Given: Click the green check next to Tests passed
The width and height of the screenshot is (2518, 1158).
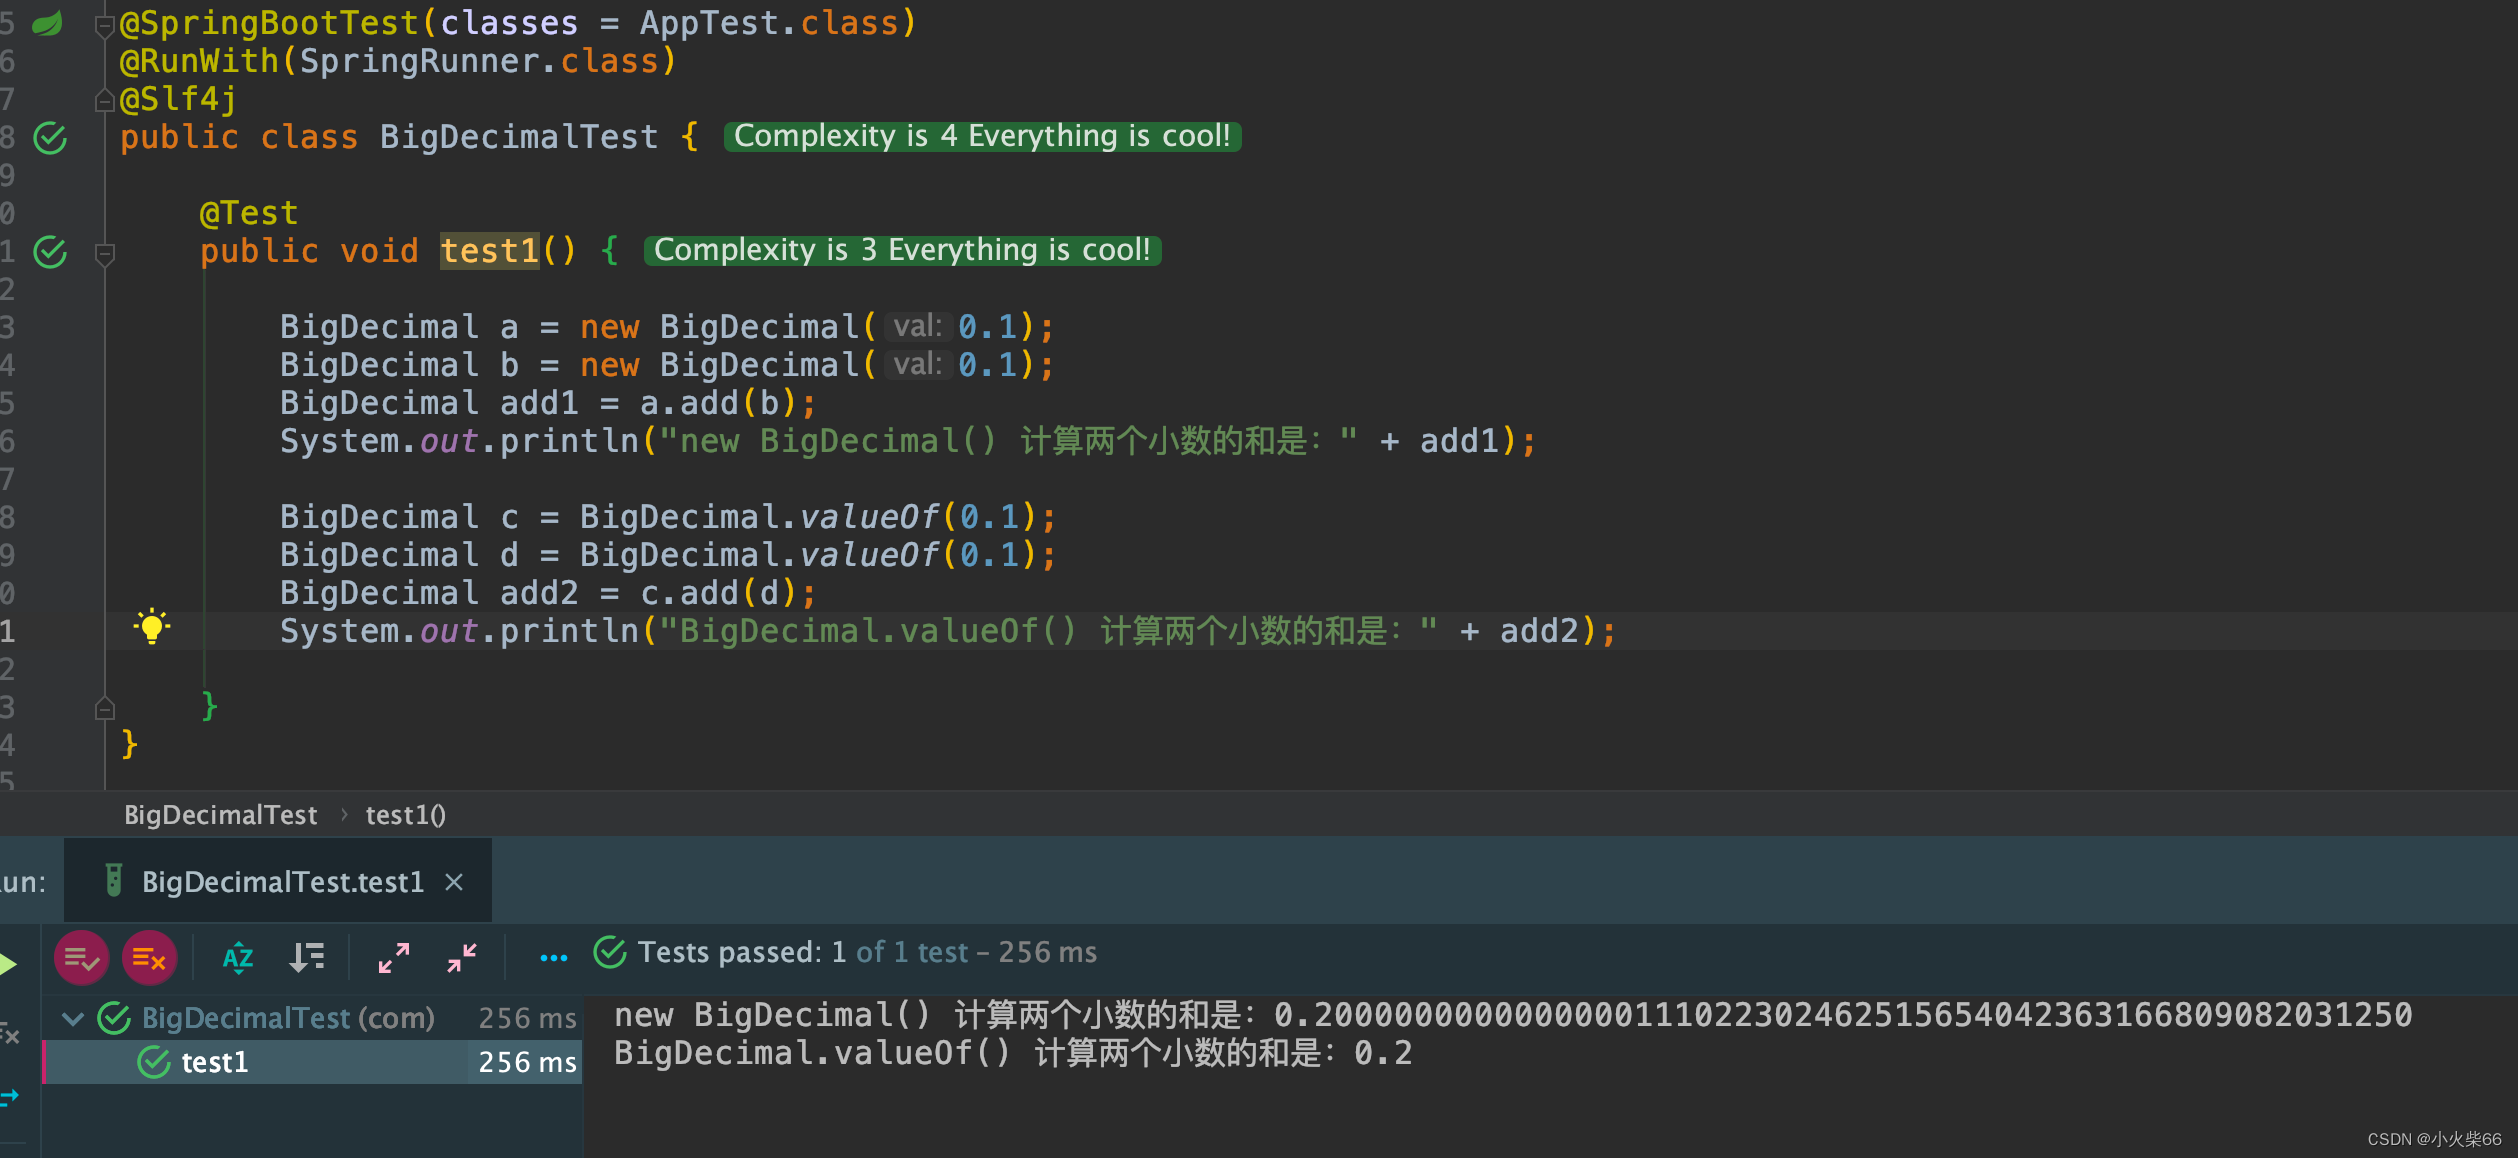Looking at the screenshot, I should click(x=610, y=952).
